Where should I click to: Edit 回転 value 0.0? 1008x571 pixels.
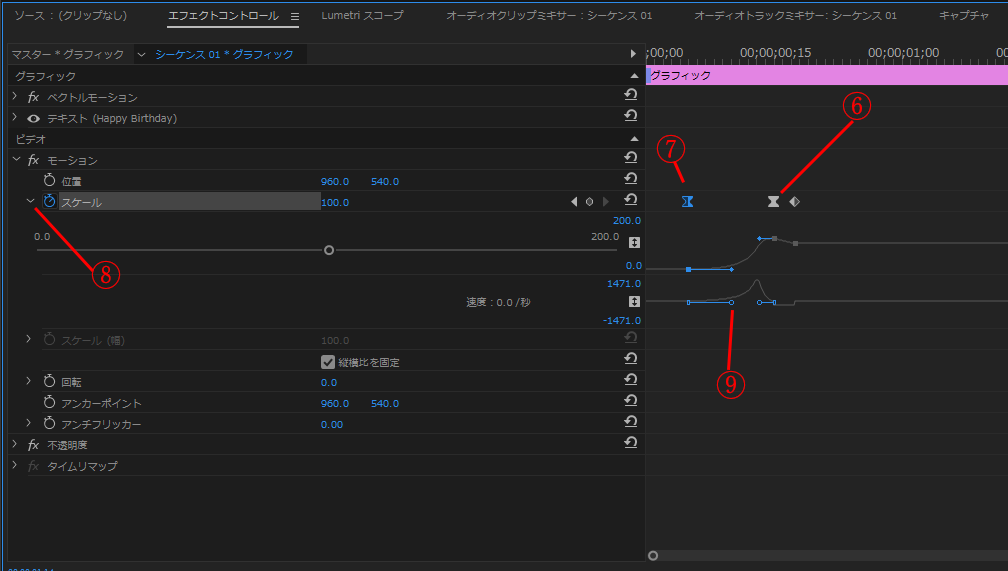point(329,383)
